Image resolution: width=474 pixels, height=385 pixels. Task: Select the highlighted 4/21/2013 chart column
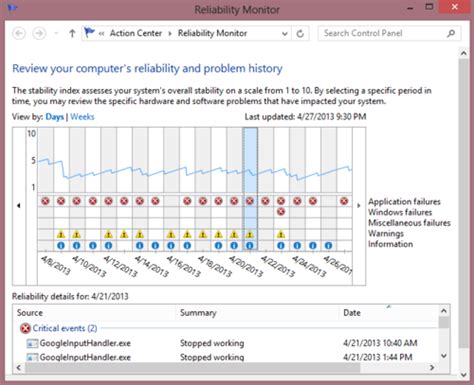tap(250, 189)
